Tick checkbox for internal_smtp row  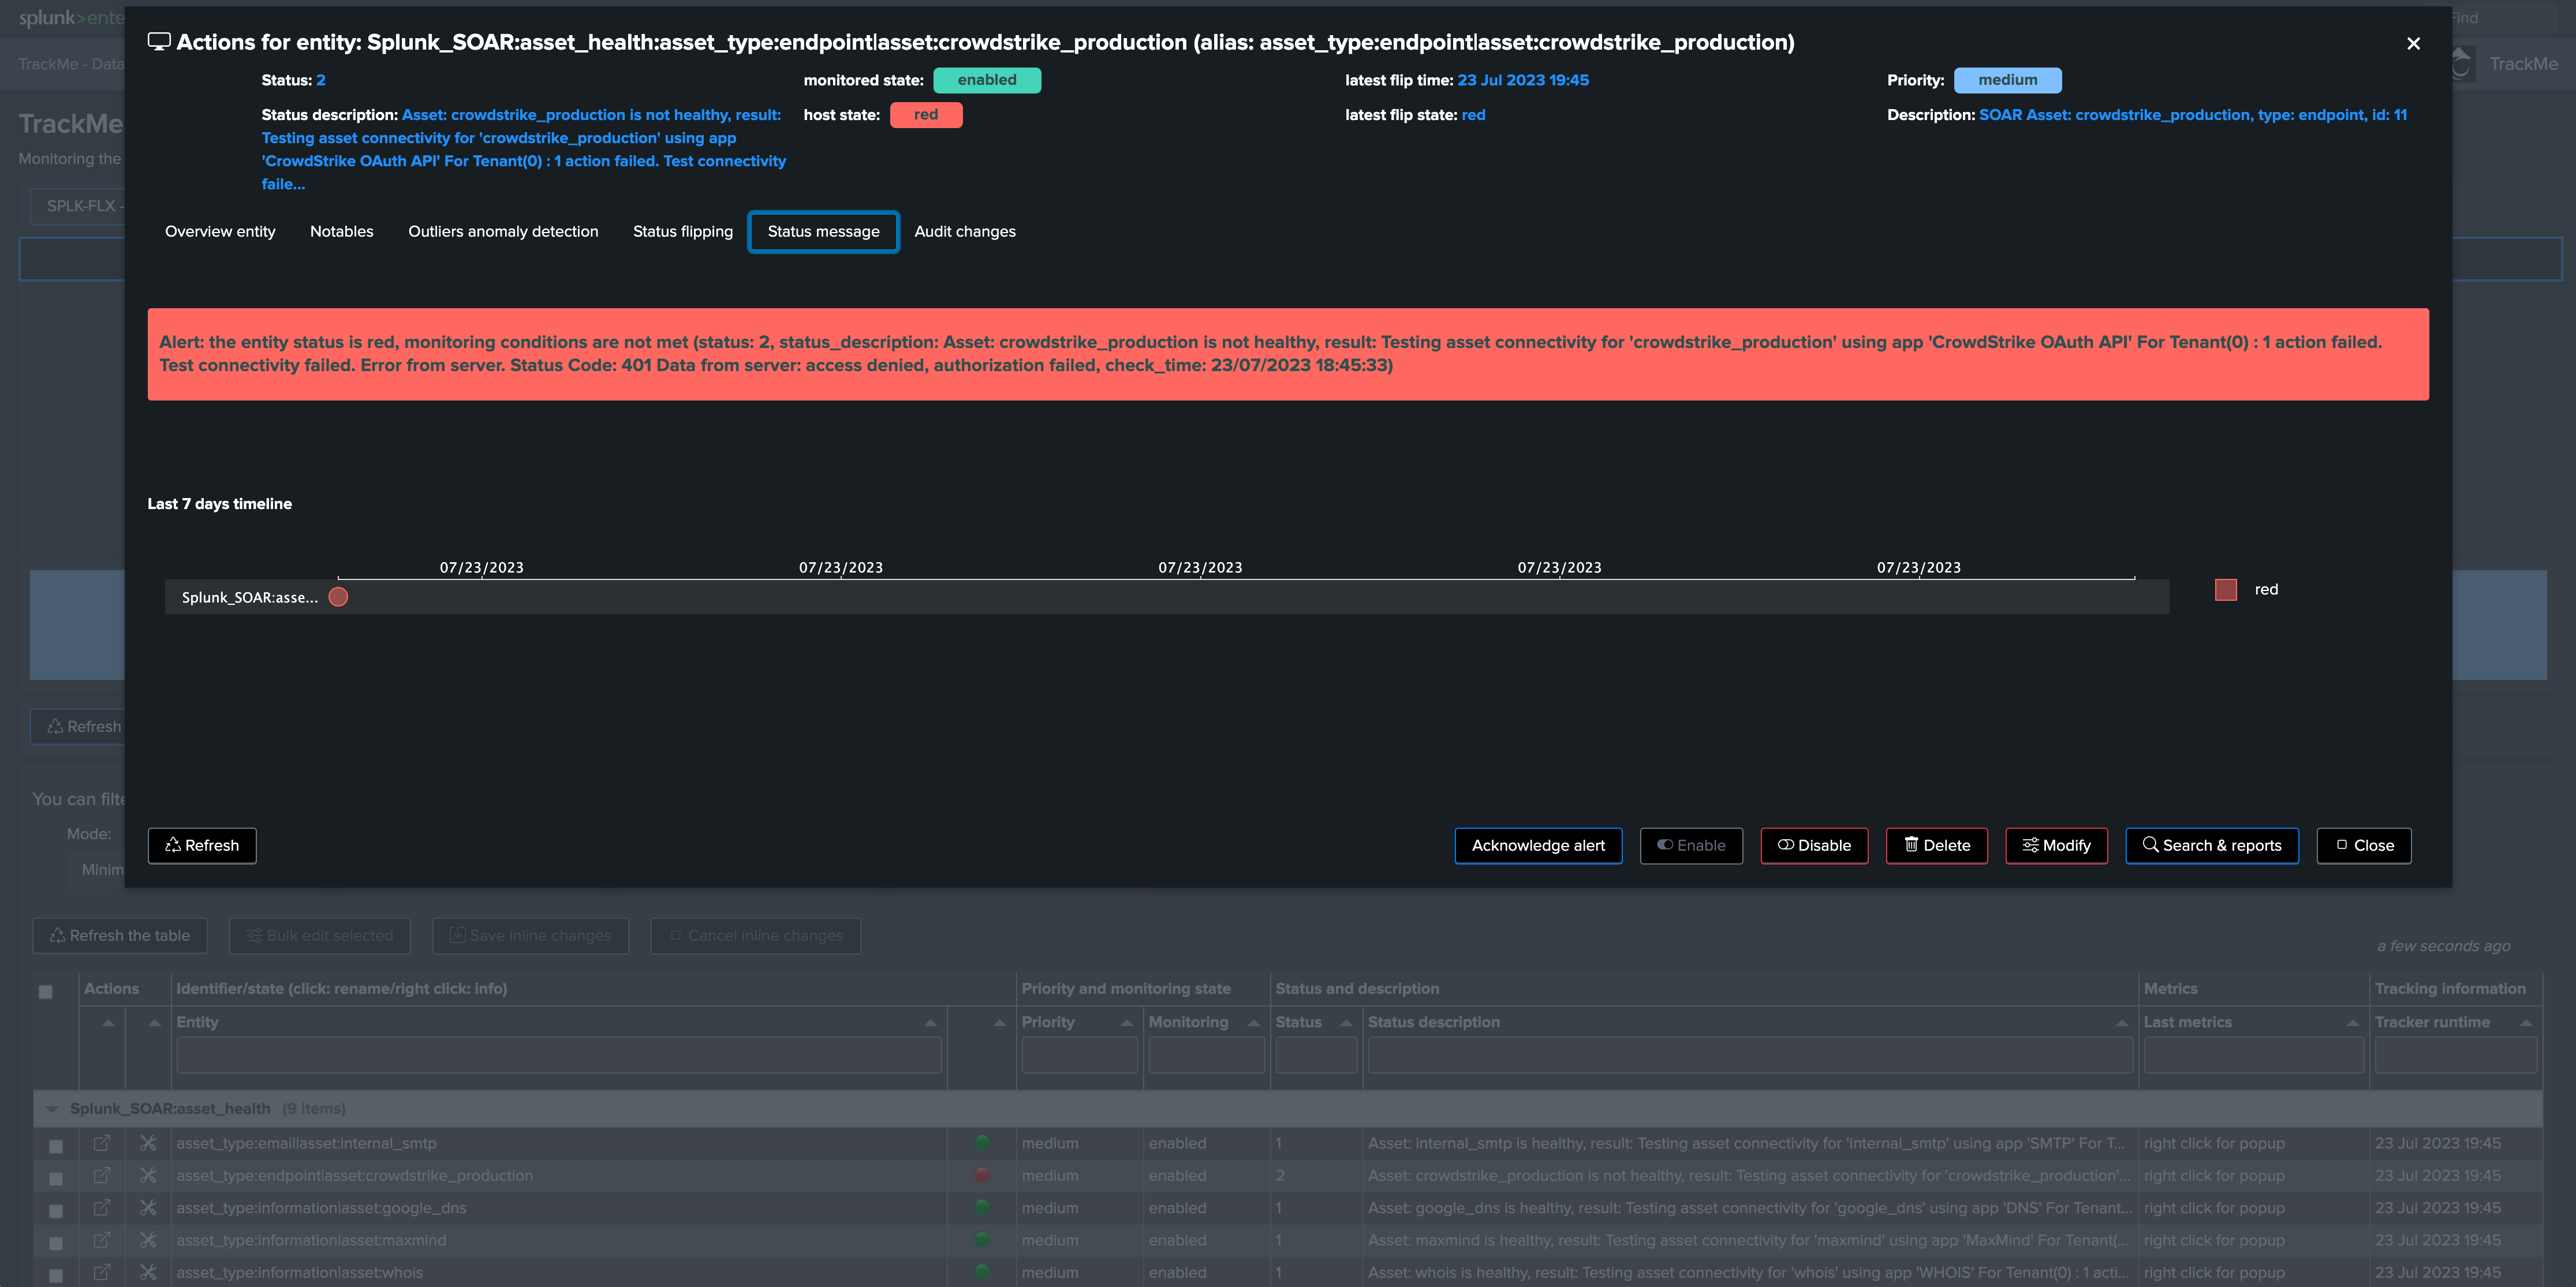pyautogui.click(x=56, y=1147)
